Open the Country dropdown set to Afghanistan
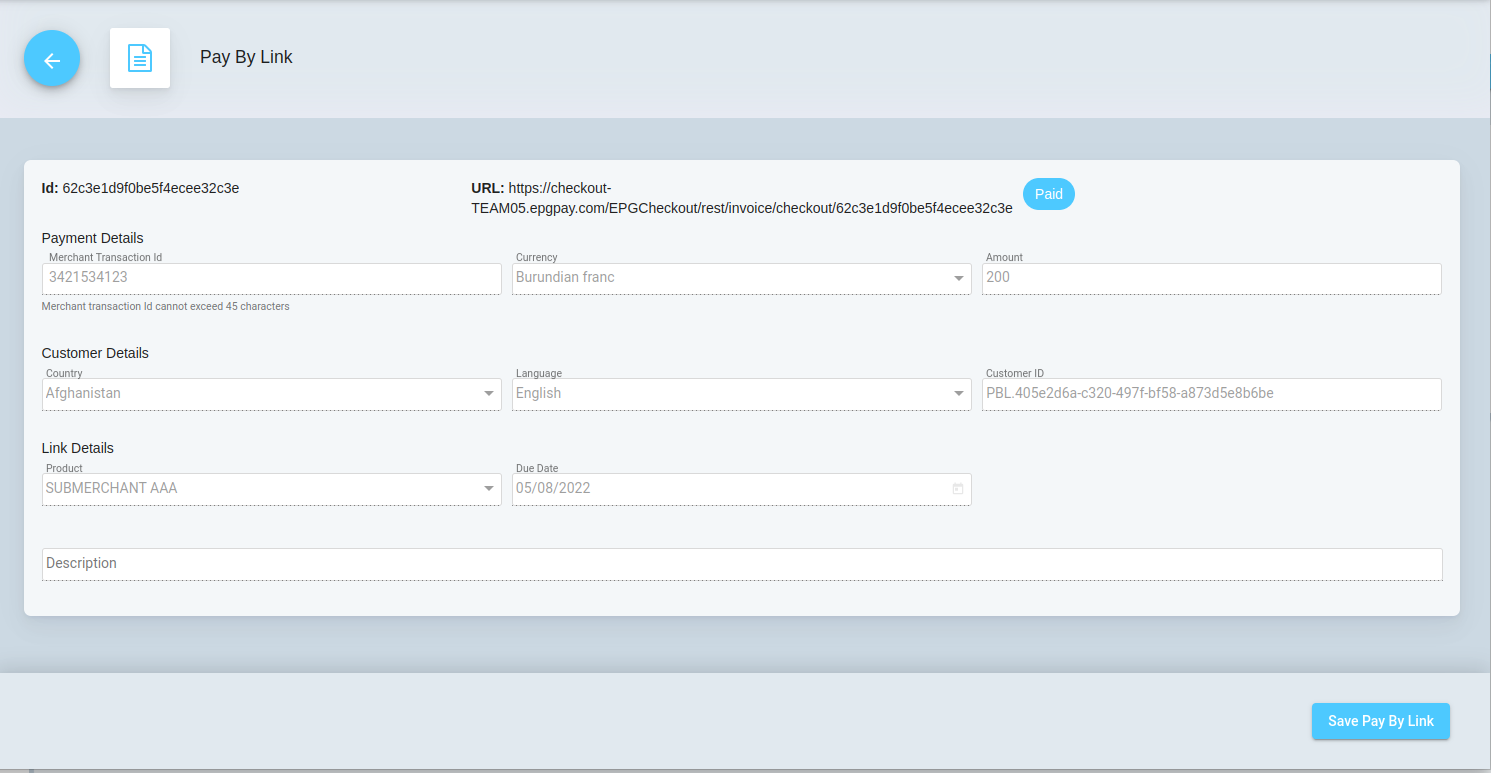 [x=489, y=394]
